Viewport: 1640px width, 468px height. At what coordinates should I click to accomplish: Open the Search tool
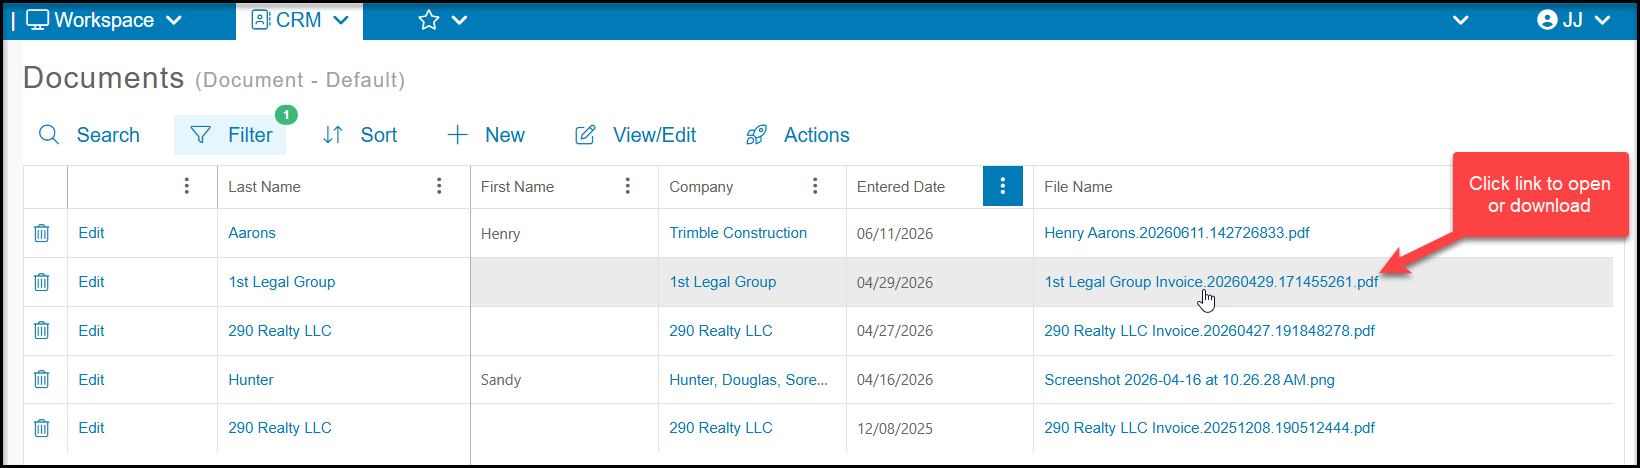pyautogui.click(x=89, y=135)
